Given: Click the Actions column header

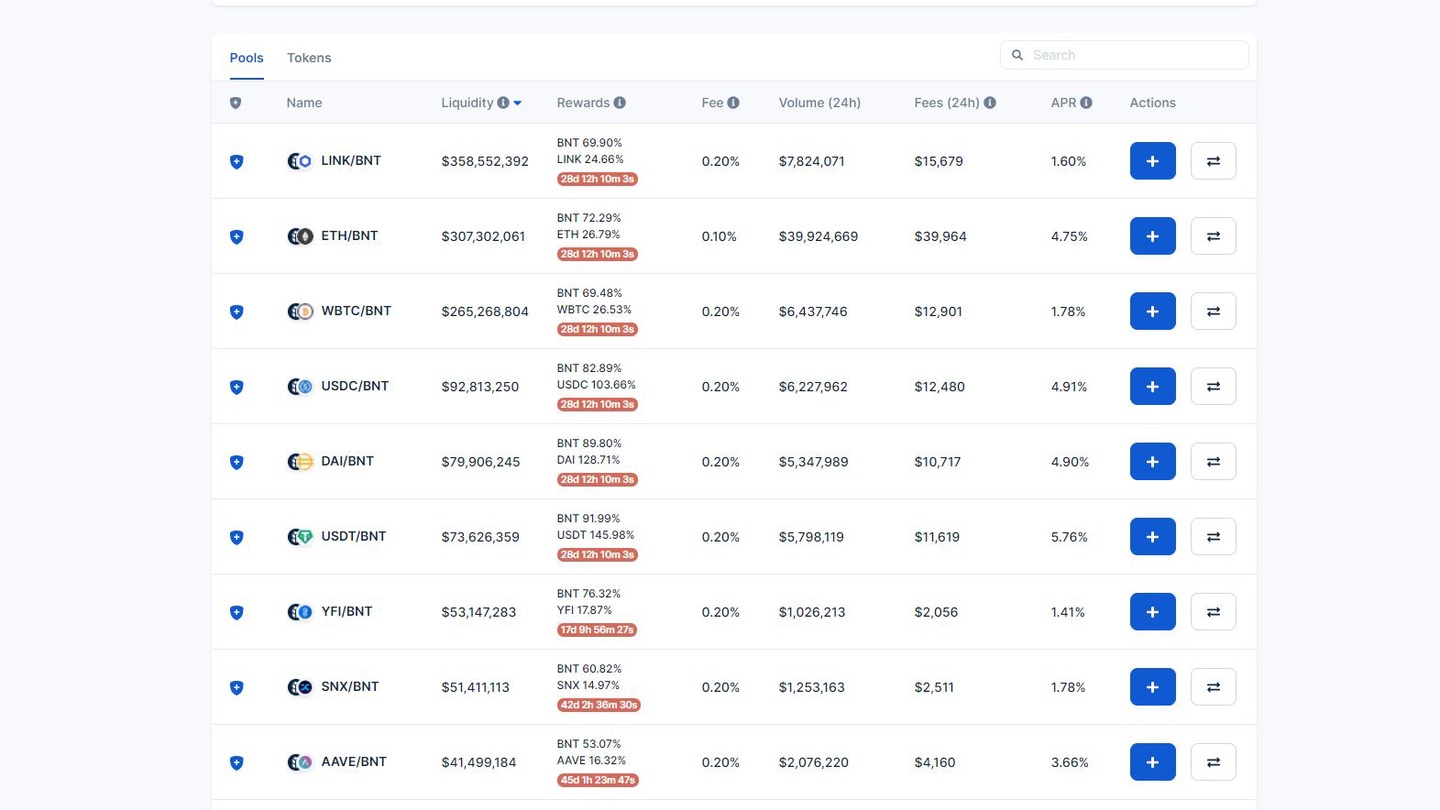Looking at the screenshot, I should pyautogui.click(x=1152, y=103).
